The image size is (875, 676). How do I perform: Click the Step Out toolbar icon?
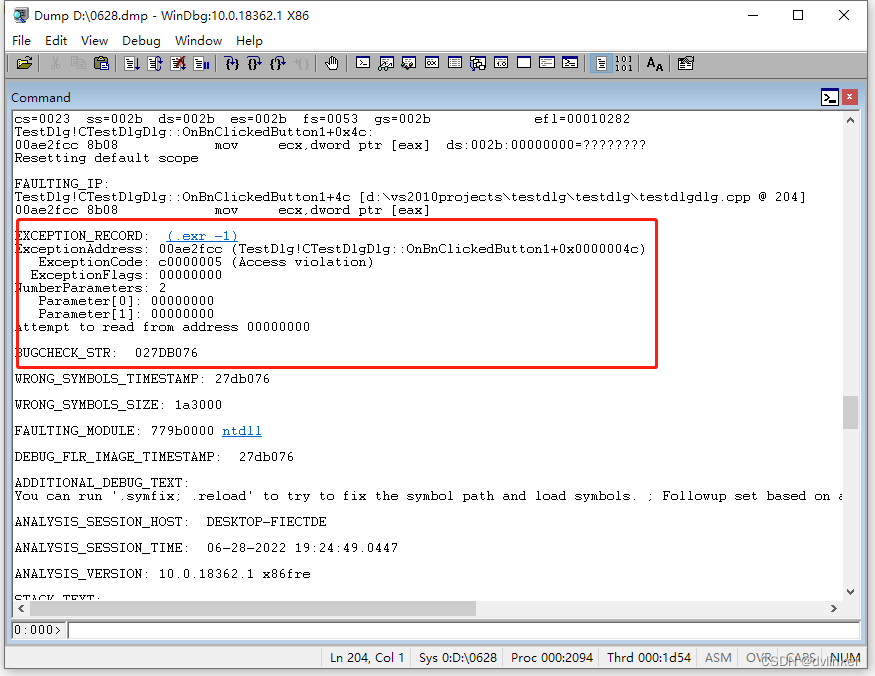pyautogui.click(x=278, y=64)
